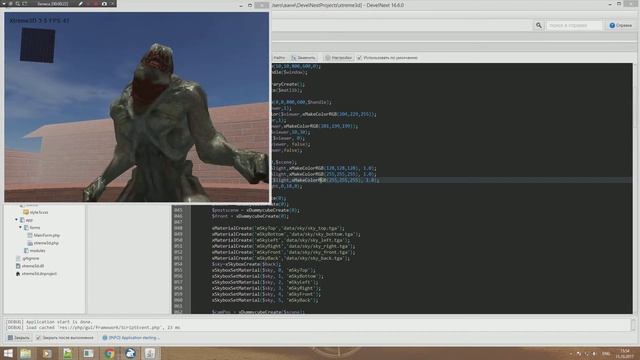Select the .gitignore file in project tree
640x360 pixels.
click(x=31, y=259)
